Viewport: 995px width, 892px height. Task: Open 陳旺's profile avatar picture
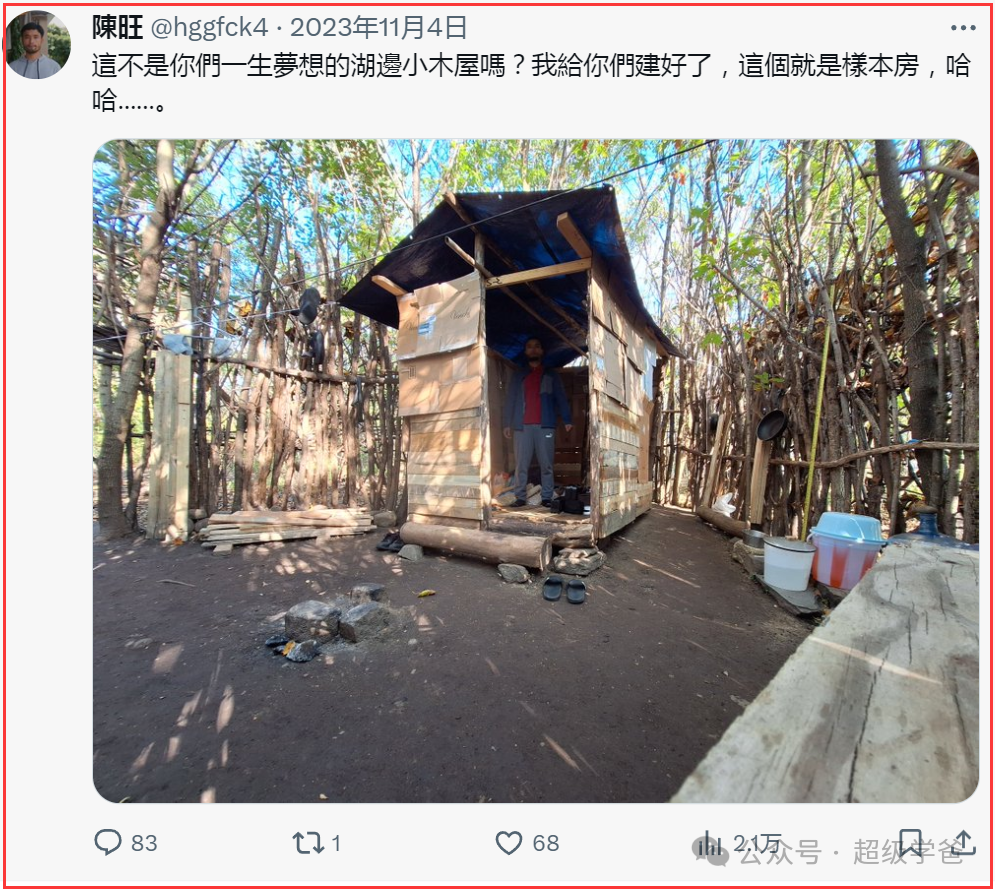tap(38, 45)
